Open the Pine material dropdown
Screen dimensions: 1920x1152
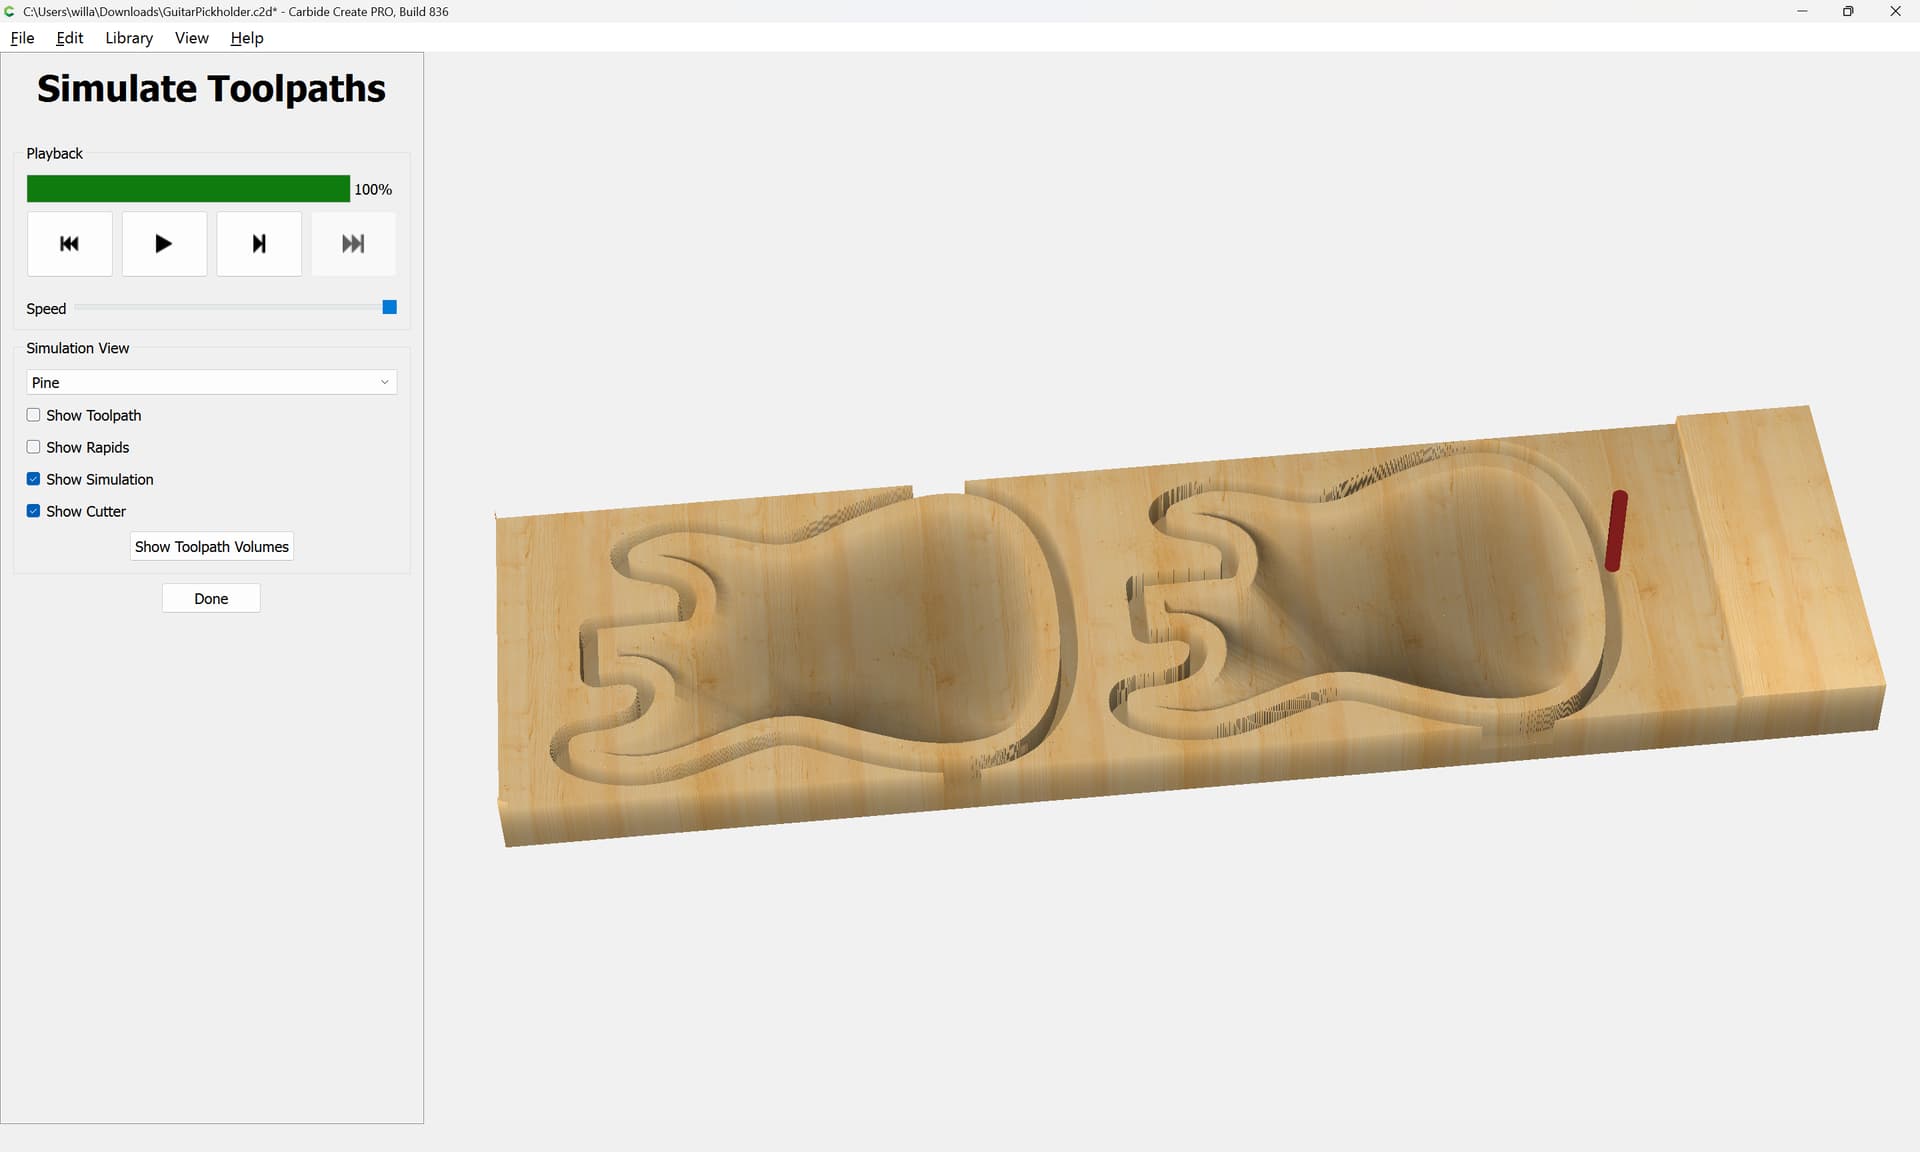click(210, 382)
